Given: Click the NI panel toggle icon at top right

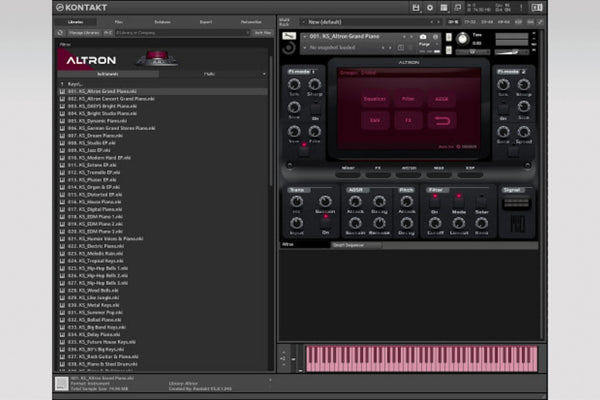Looking at the screenshot, I should click(536, 8).
